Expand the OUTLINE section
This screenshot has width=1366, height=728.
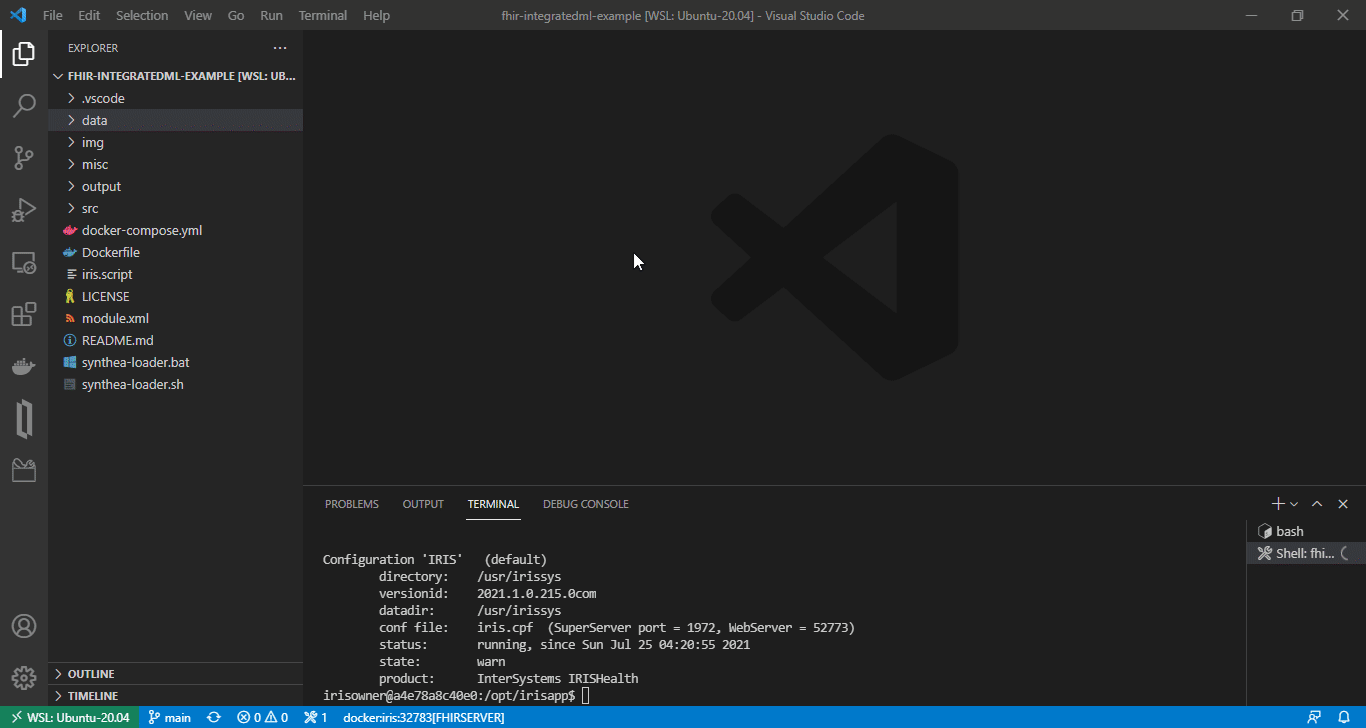(x=90, y=674)
